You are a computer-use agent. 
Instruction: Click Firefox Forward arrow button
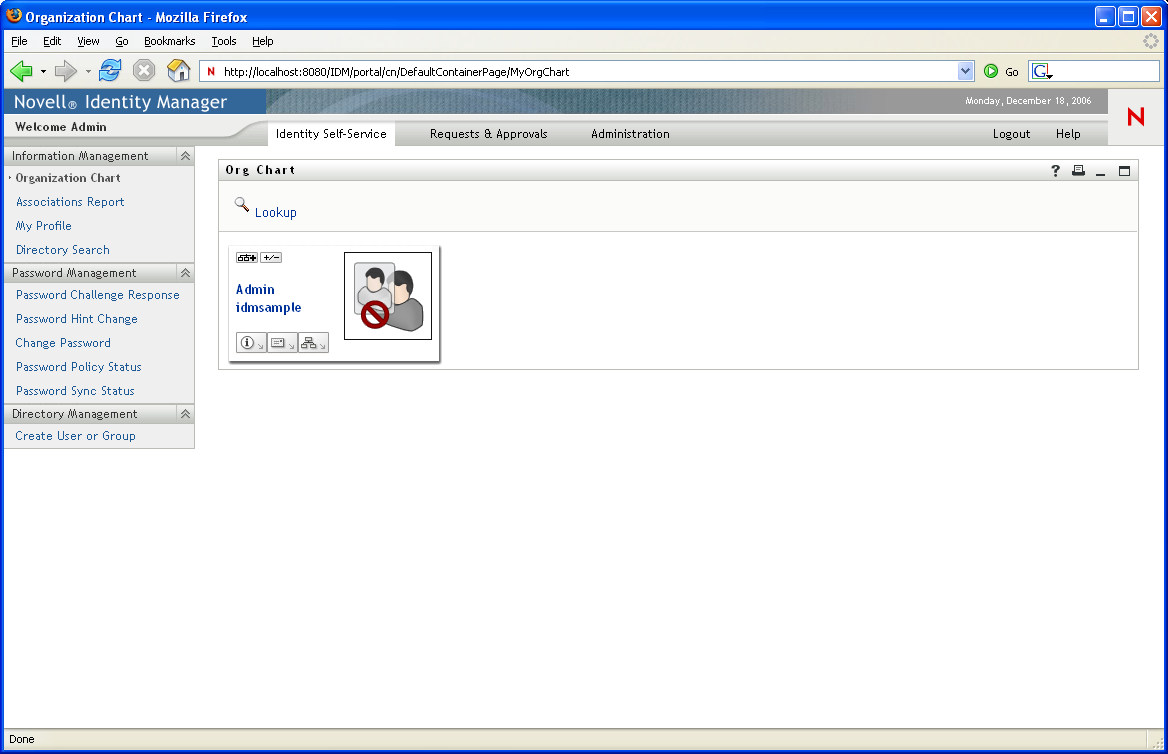pos(66,71)
